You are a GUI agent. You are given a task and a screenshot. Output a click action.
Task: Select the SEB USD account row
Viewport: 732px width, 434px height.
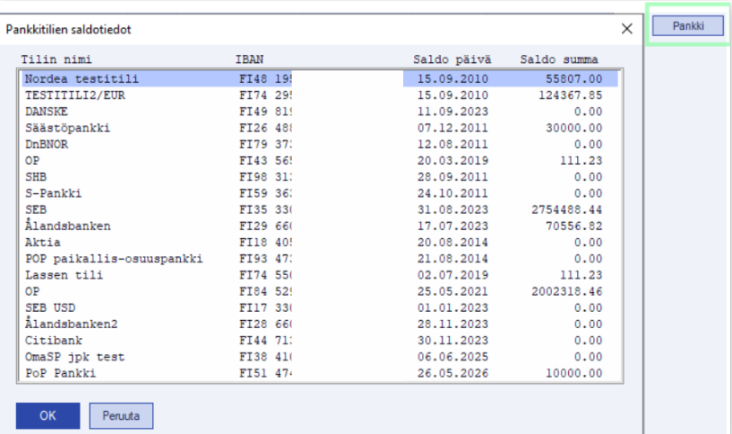[x=320, y=308]
